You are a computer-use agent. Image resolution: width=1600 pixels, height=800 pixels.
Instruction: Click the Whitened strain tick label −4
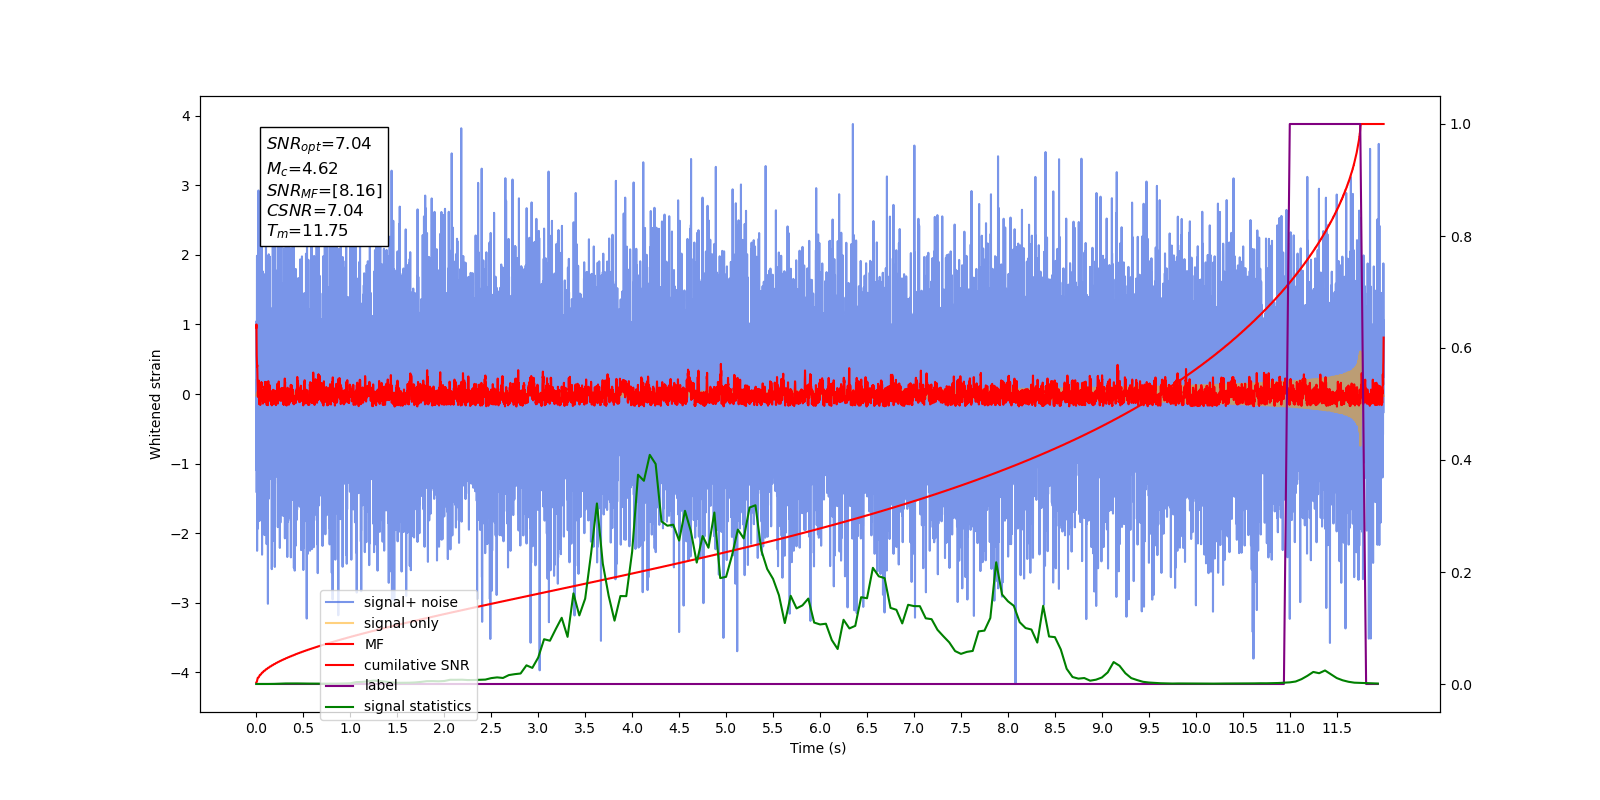[x=180, y=672]
